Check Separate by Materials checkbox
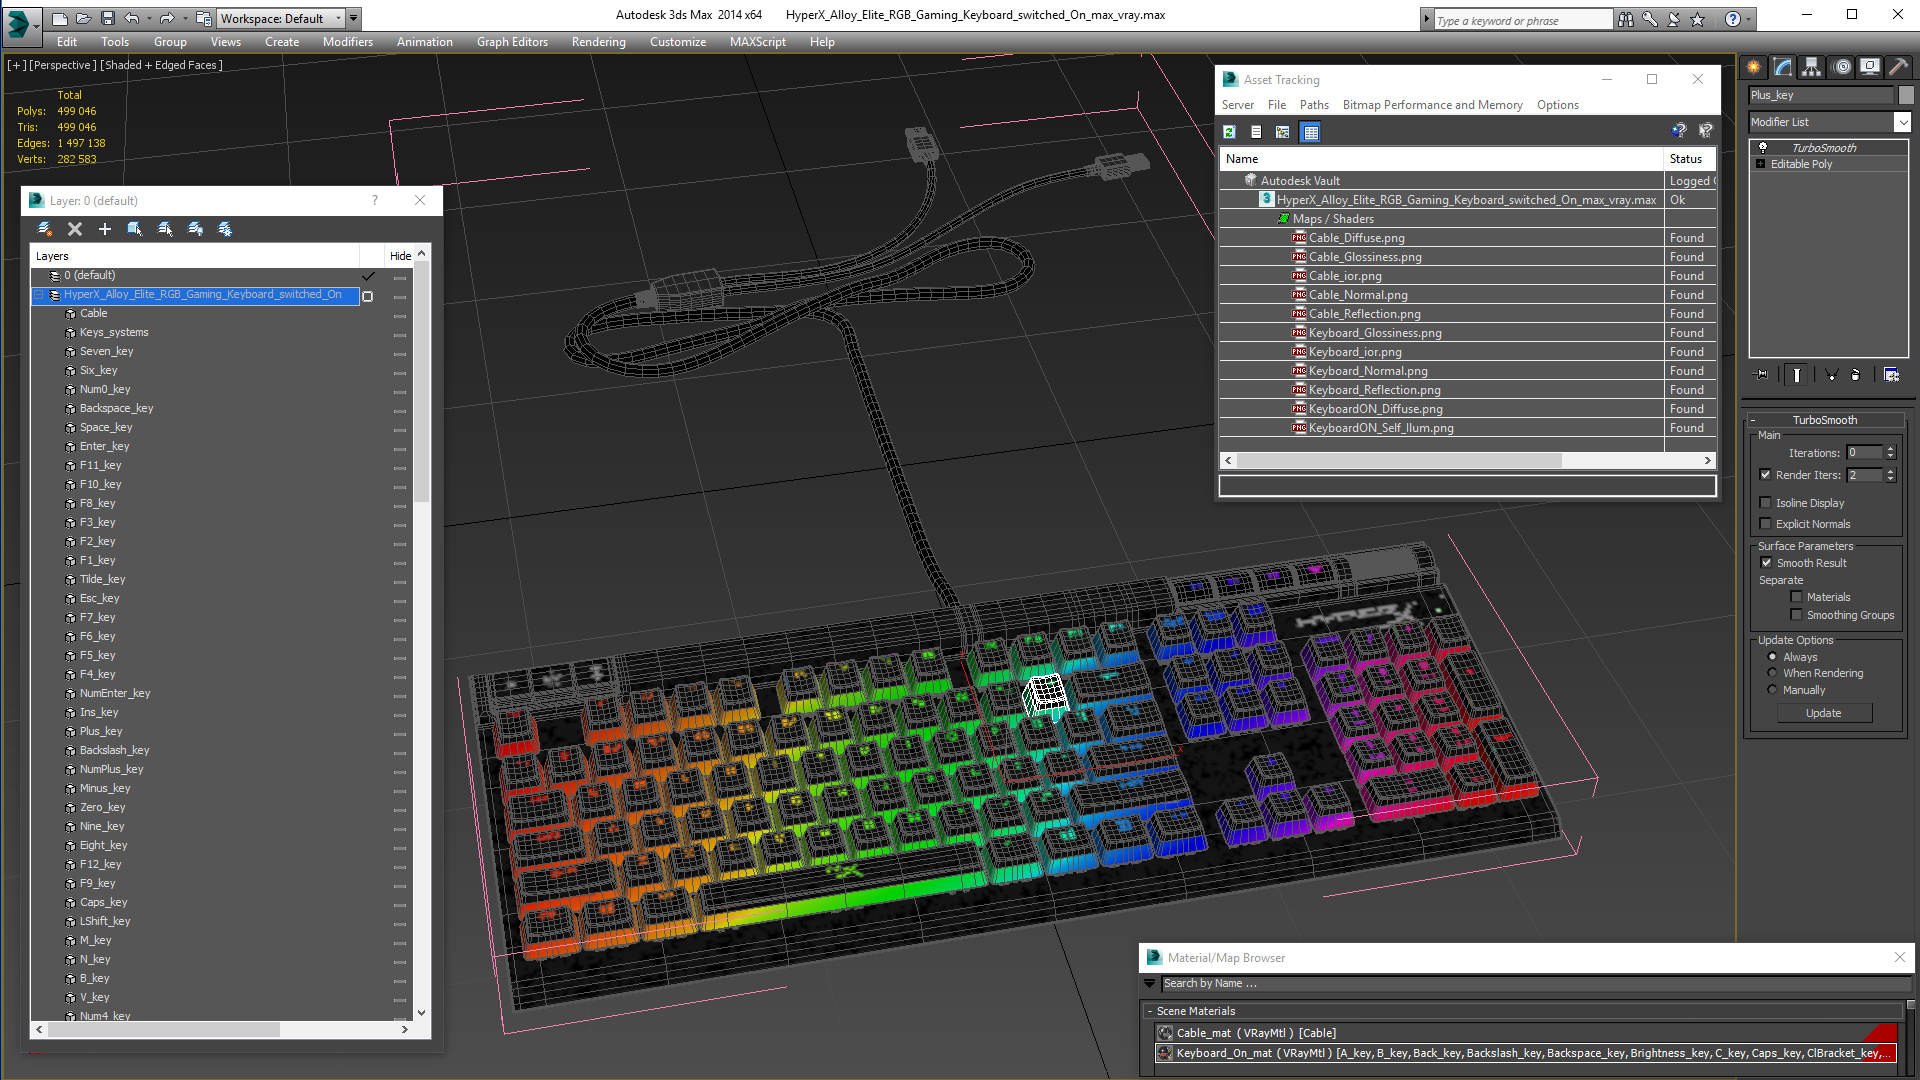Screen dimensions: 1920x1080 (1797, 597)
